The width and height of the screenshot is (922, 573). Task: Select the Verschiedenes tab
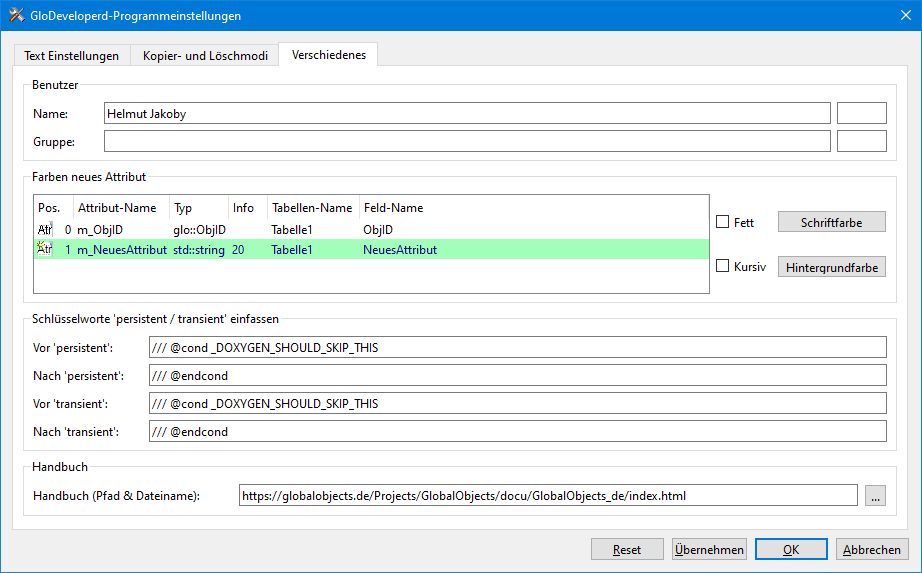click(329, 55)
